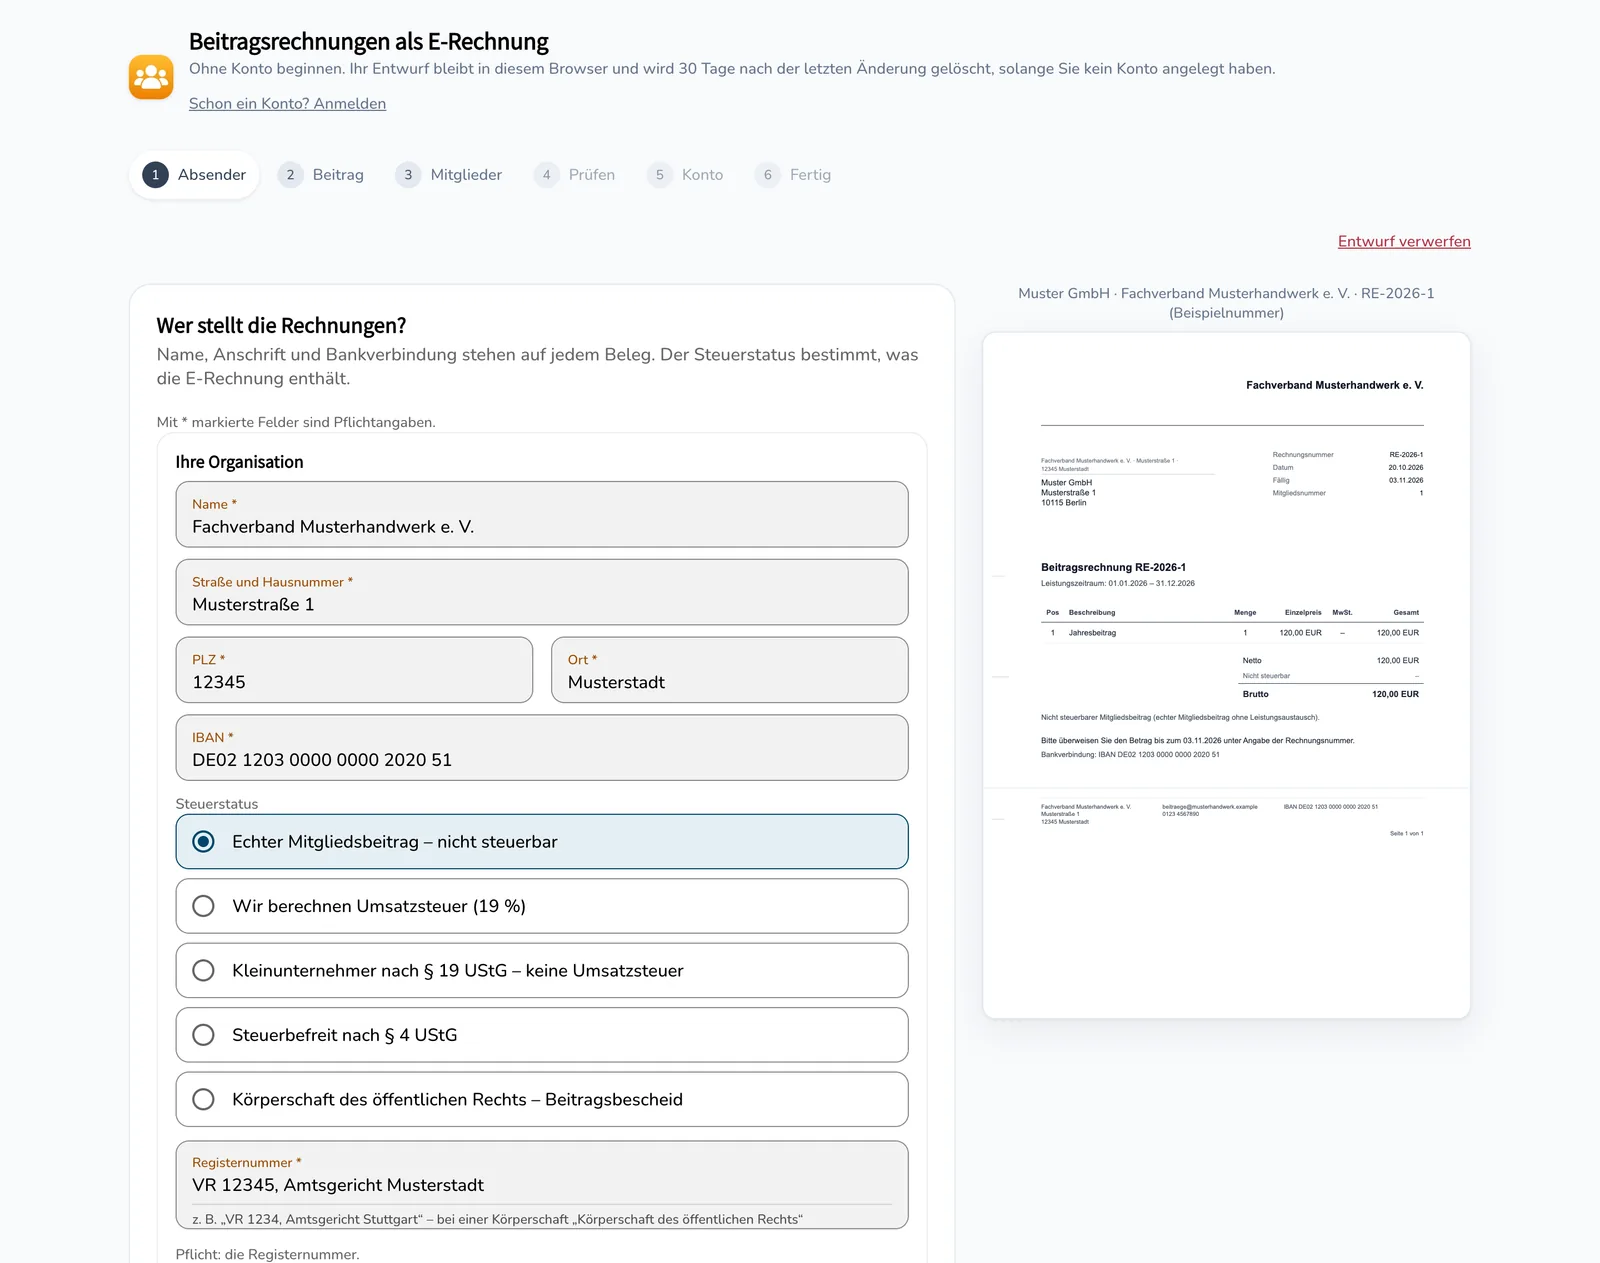Click the text Mit * markierte Felder sind Pflichtangaben
Screen dimensions: 1600x1263
296,422
